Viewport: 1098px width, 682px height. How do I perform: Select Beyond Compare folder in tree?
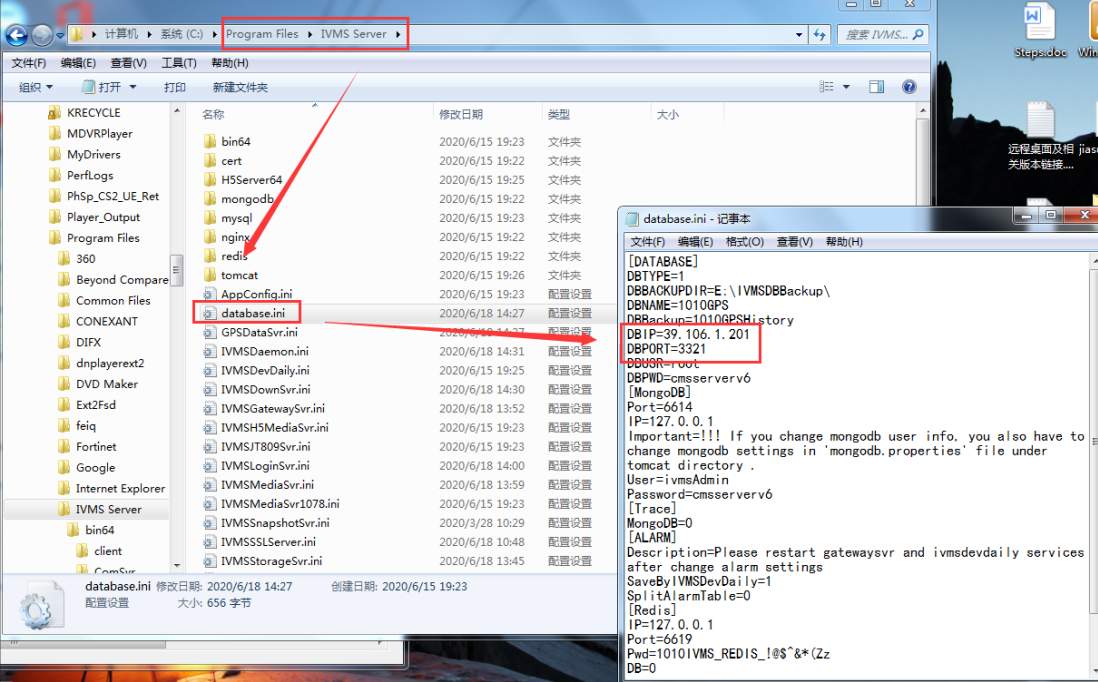point(122,279)
